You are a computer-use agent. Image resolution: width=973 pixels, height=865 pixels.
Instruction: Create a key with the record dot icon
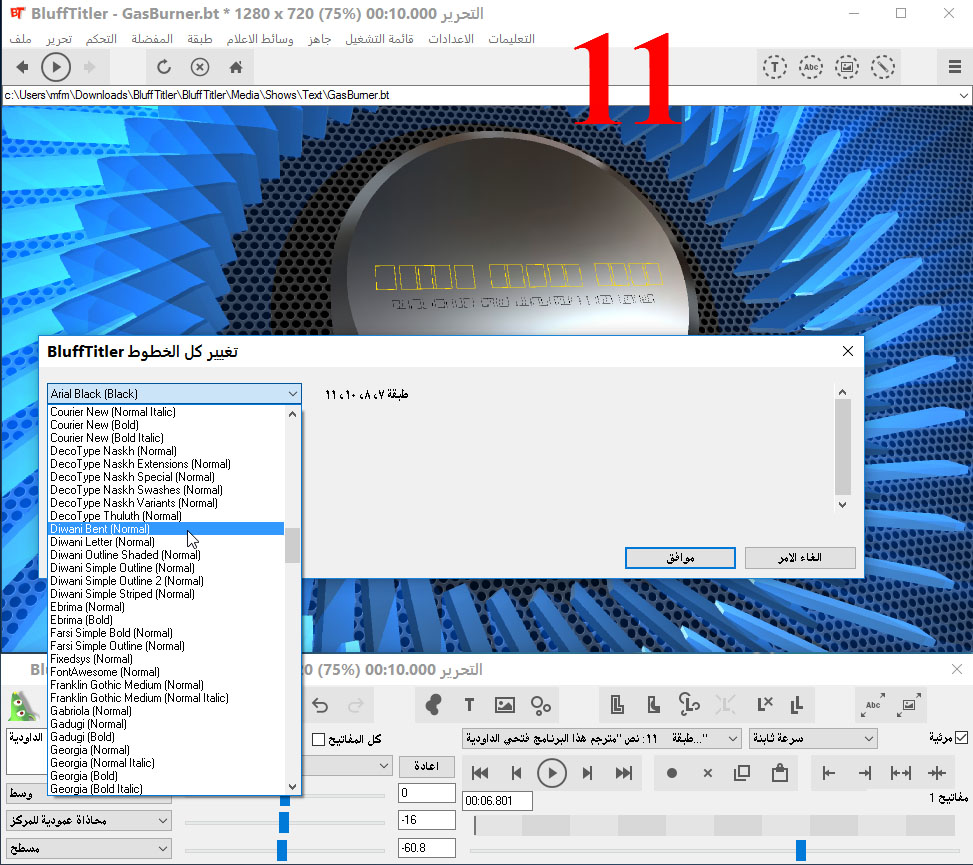click(x=671, y=773)
